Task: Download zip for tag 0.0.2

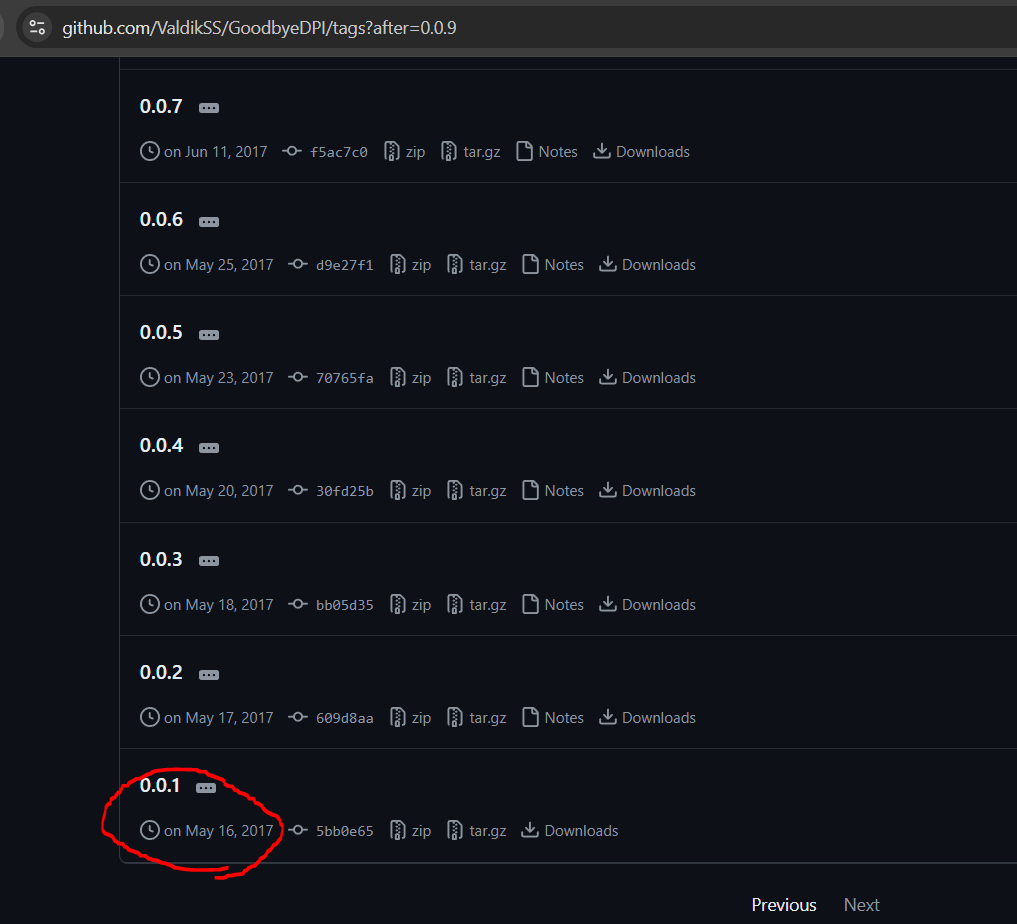Action: [x=411, y=718]
